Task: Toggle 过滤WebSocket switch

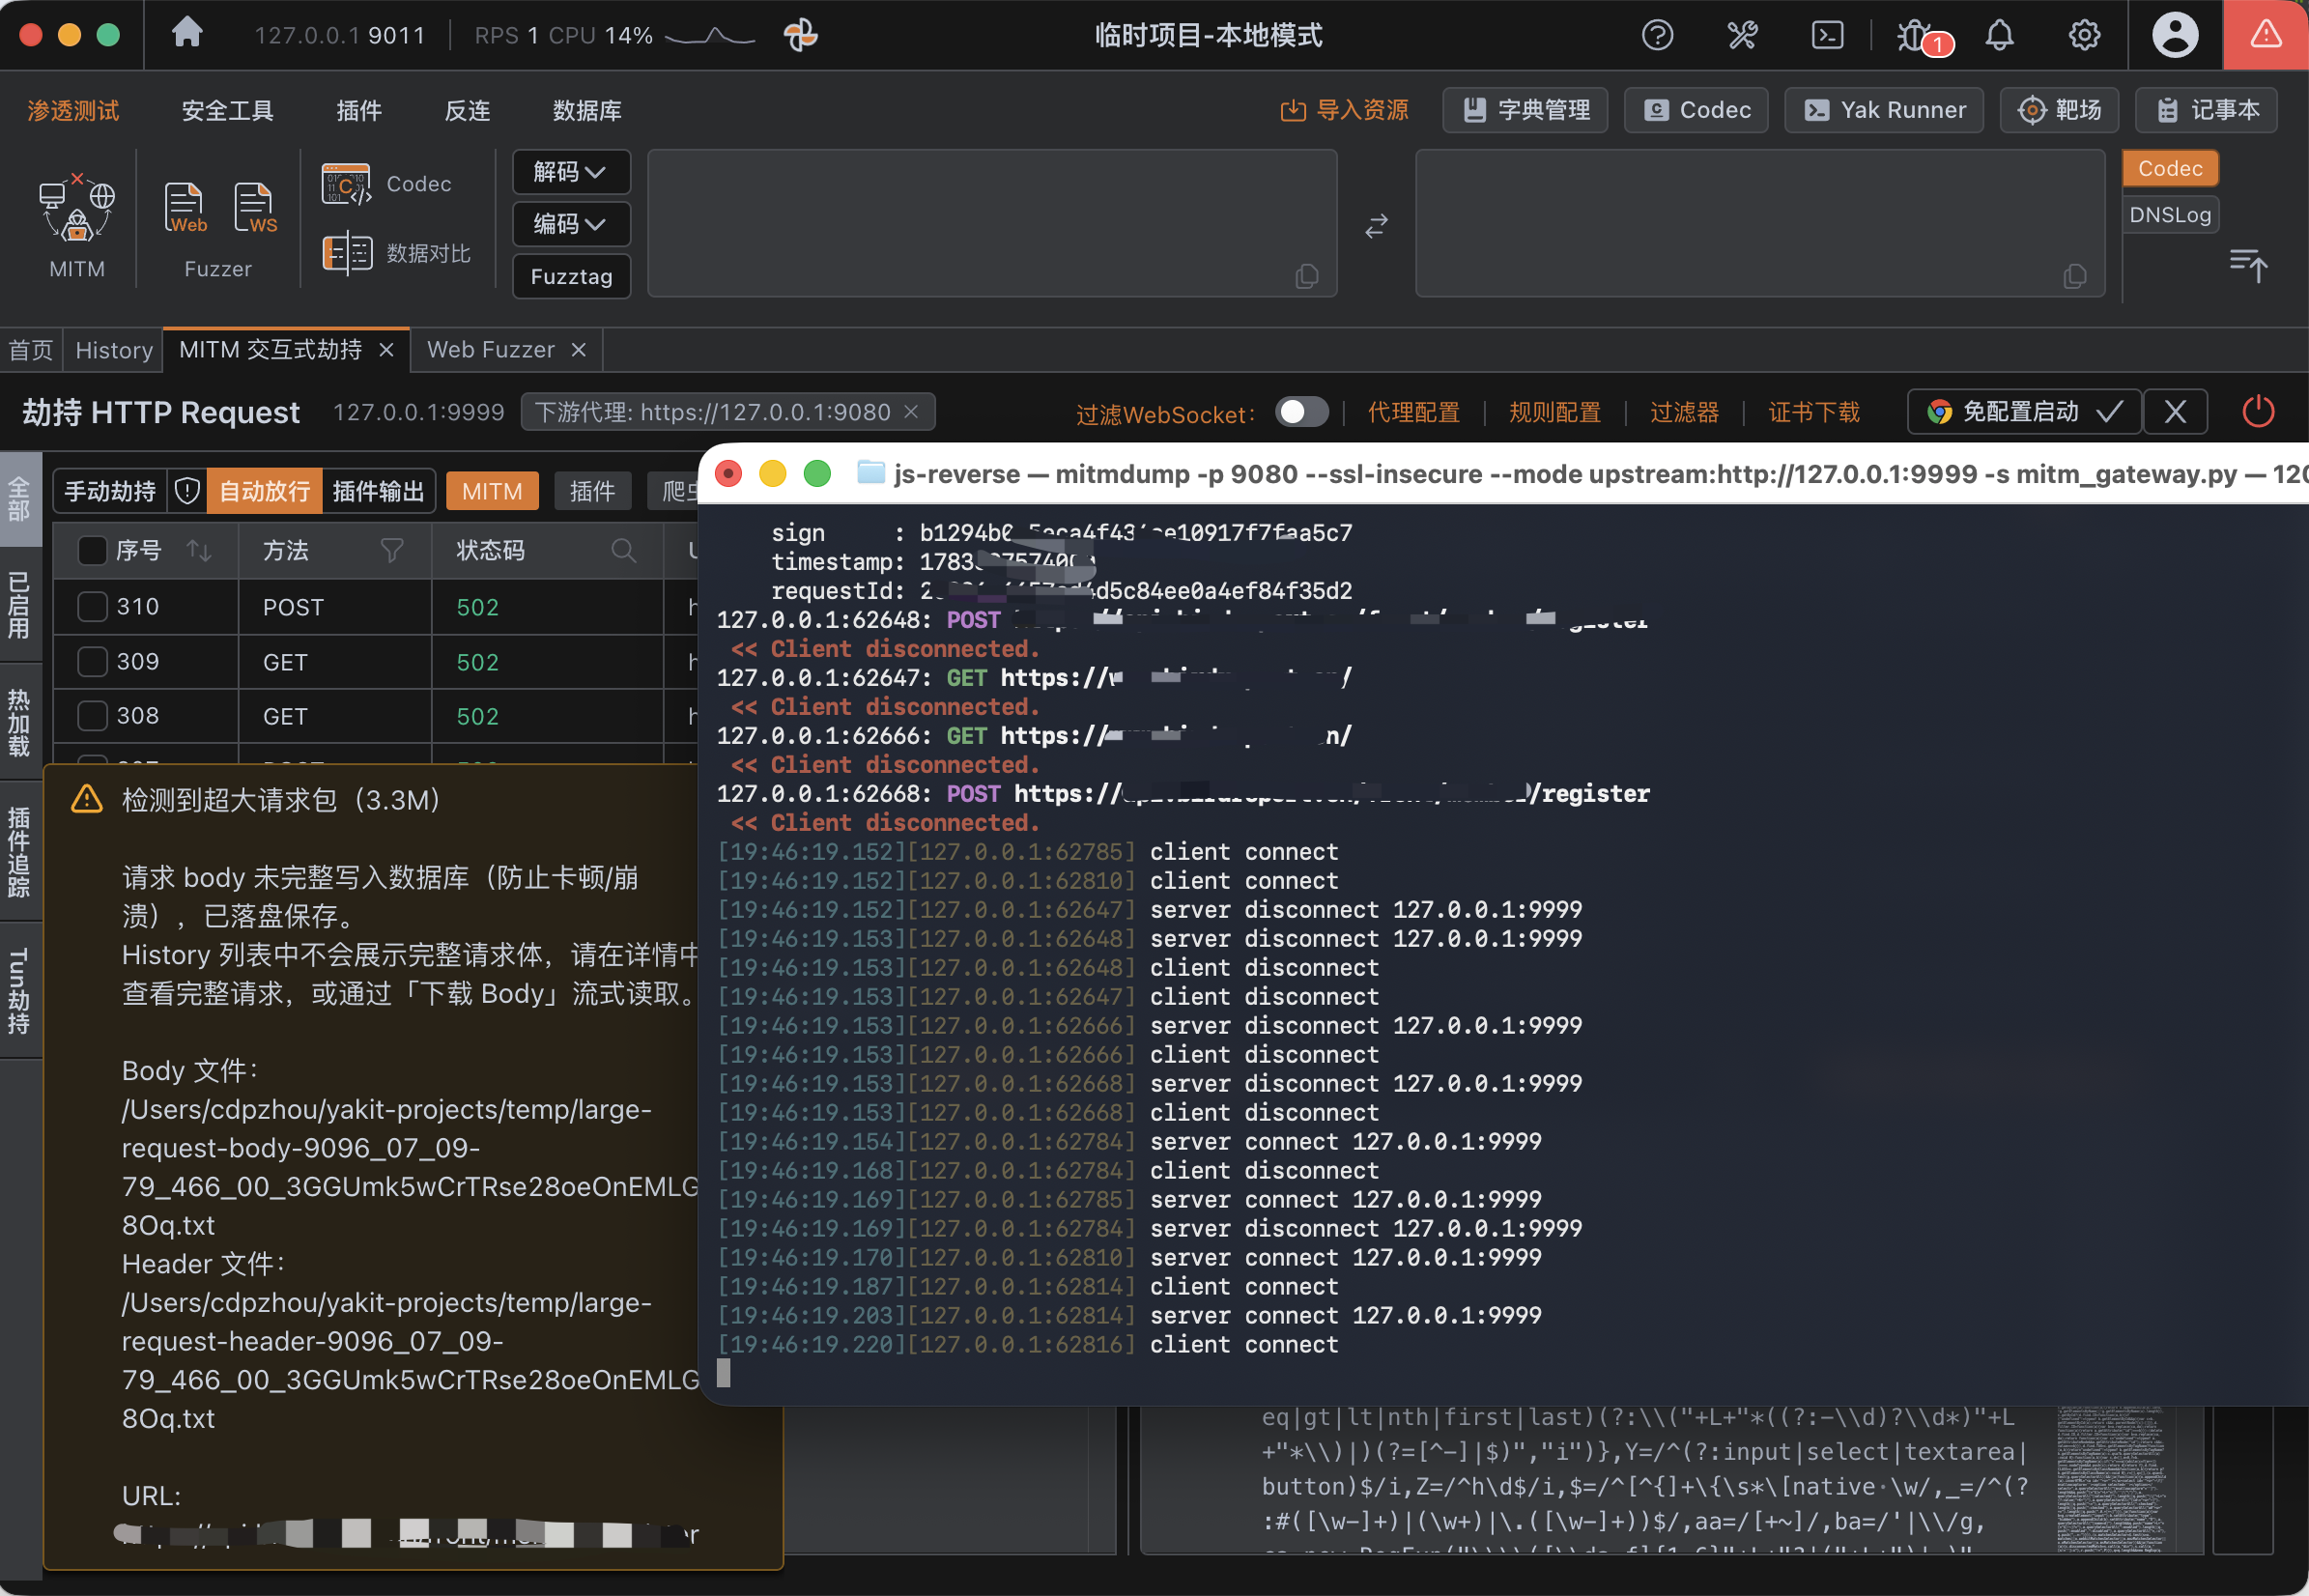Action: 1301,412
